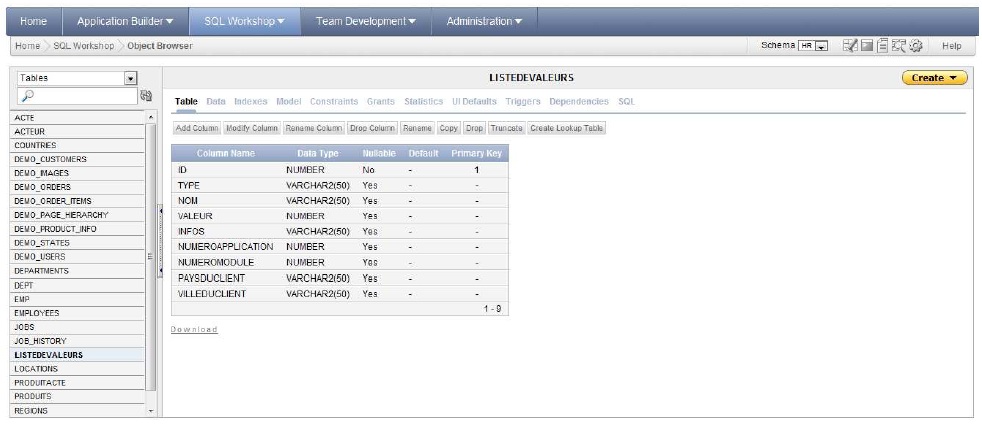Open the Schema HR dropdown

pyautogui.click(x=821, y=46)
